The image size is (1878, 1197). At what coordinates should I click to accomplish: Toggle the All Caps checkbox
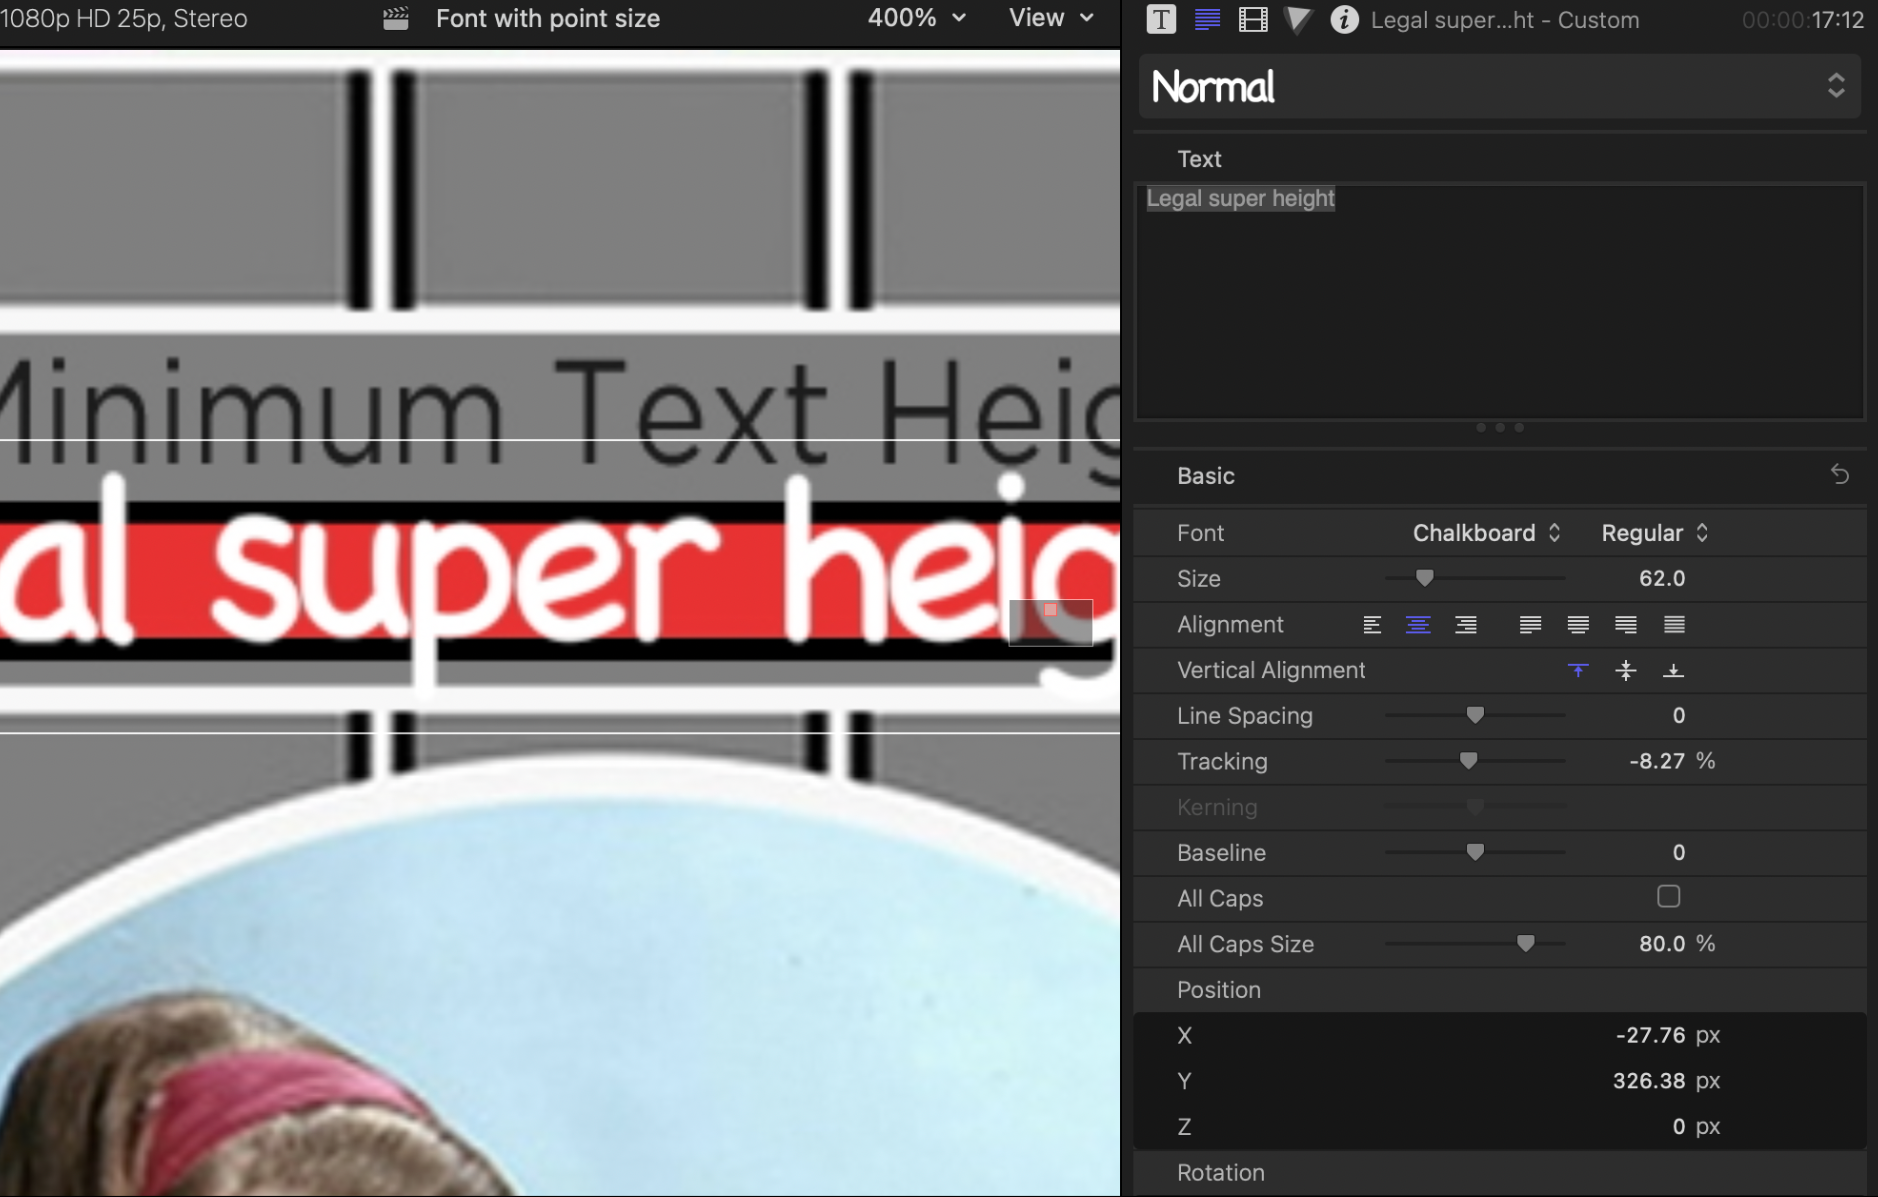click(1668, 896)
